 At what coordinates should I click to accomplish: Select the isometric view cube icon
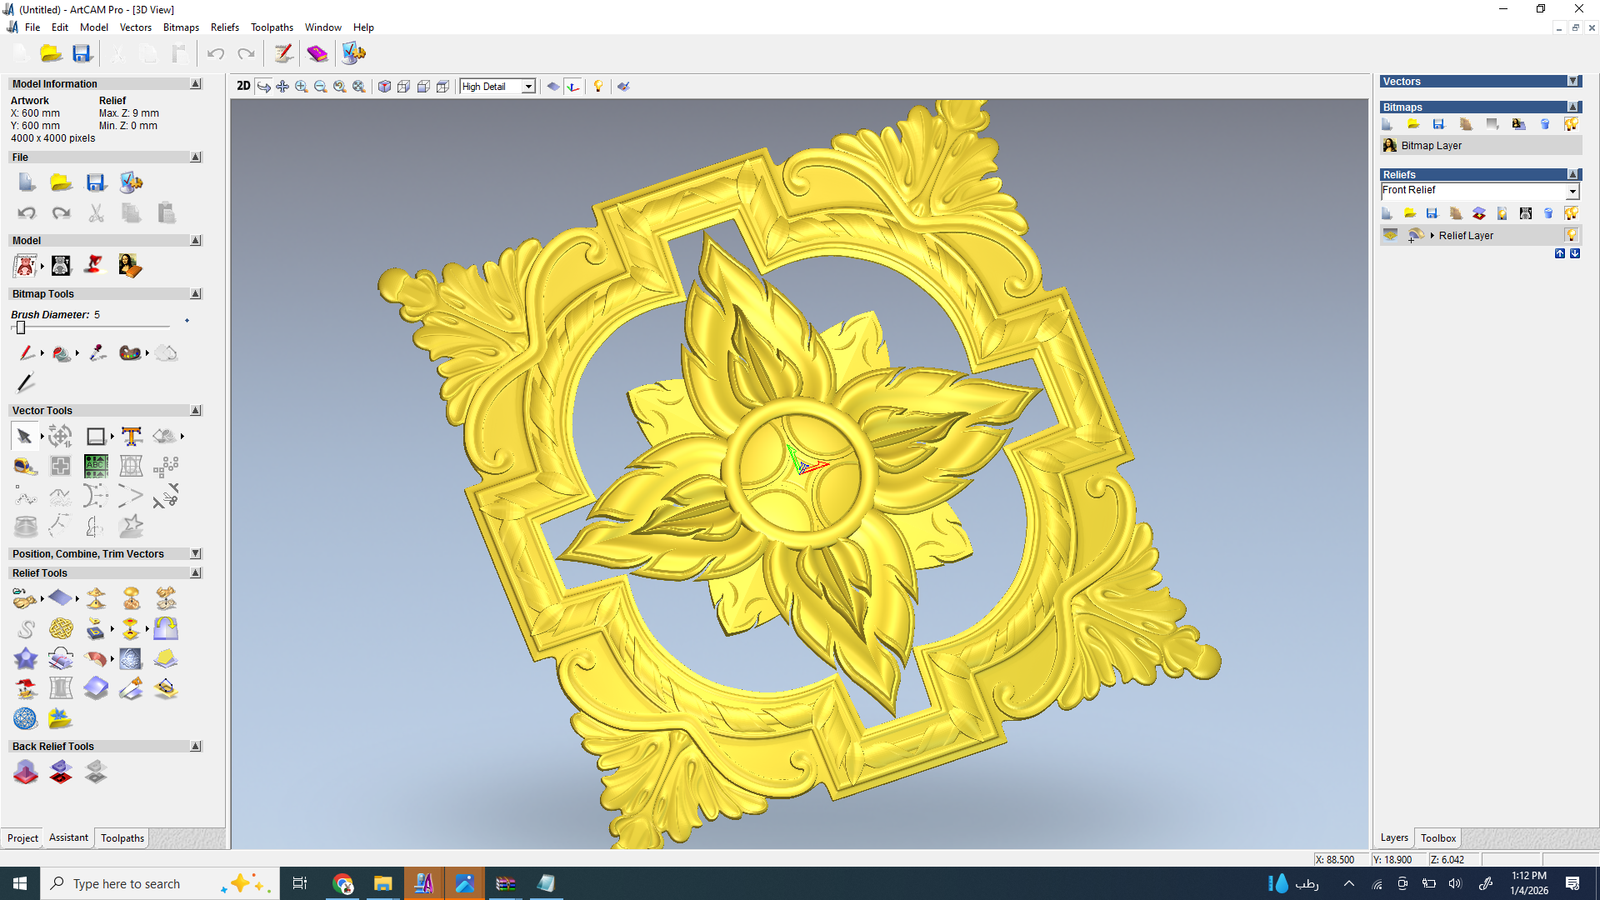pos(384,87)
